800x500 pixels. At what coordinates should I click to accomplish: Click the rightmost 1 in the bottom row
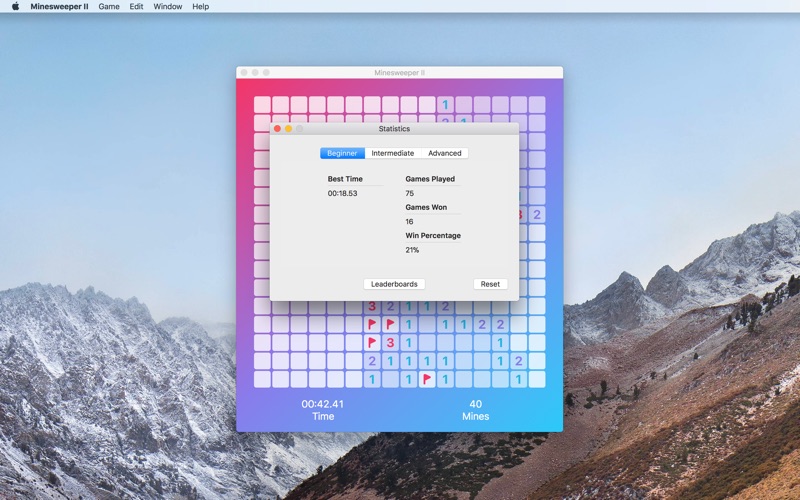point(518,379)
